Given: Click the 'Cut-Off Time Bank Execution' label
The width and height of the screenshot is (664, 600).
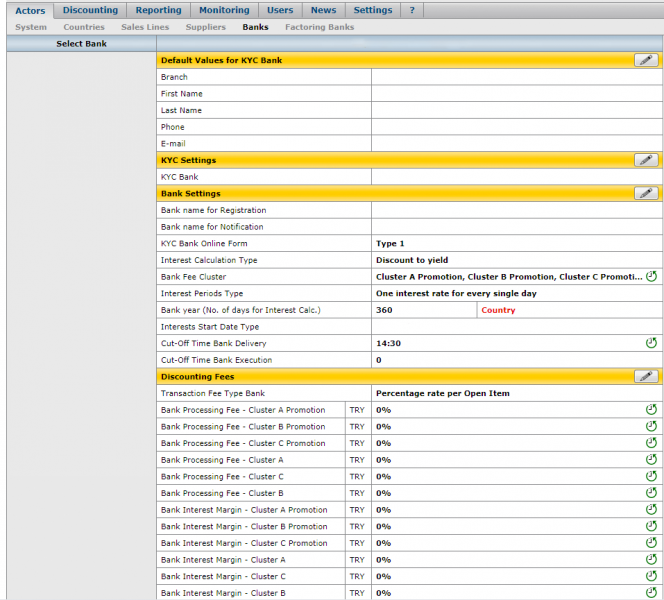Looking at the screenshot, I should coord(216,360).
